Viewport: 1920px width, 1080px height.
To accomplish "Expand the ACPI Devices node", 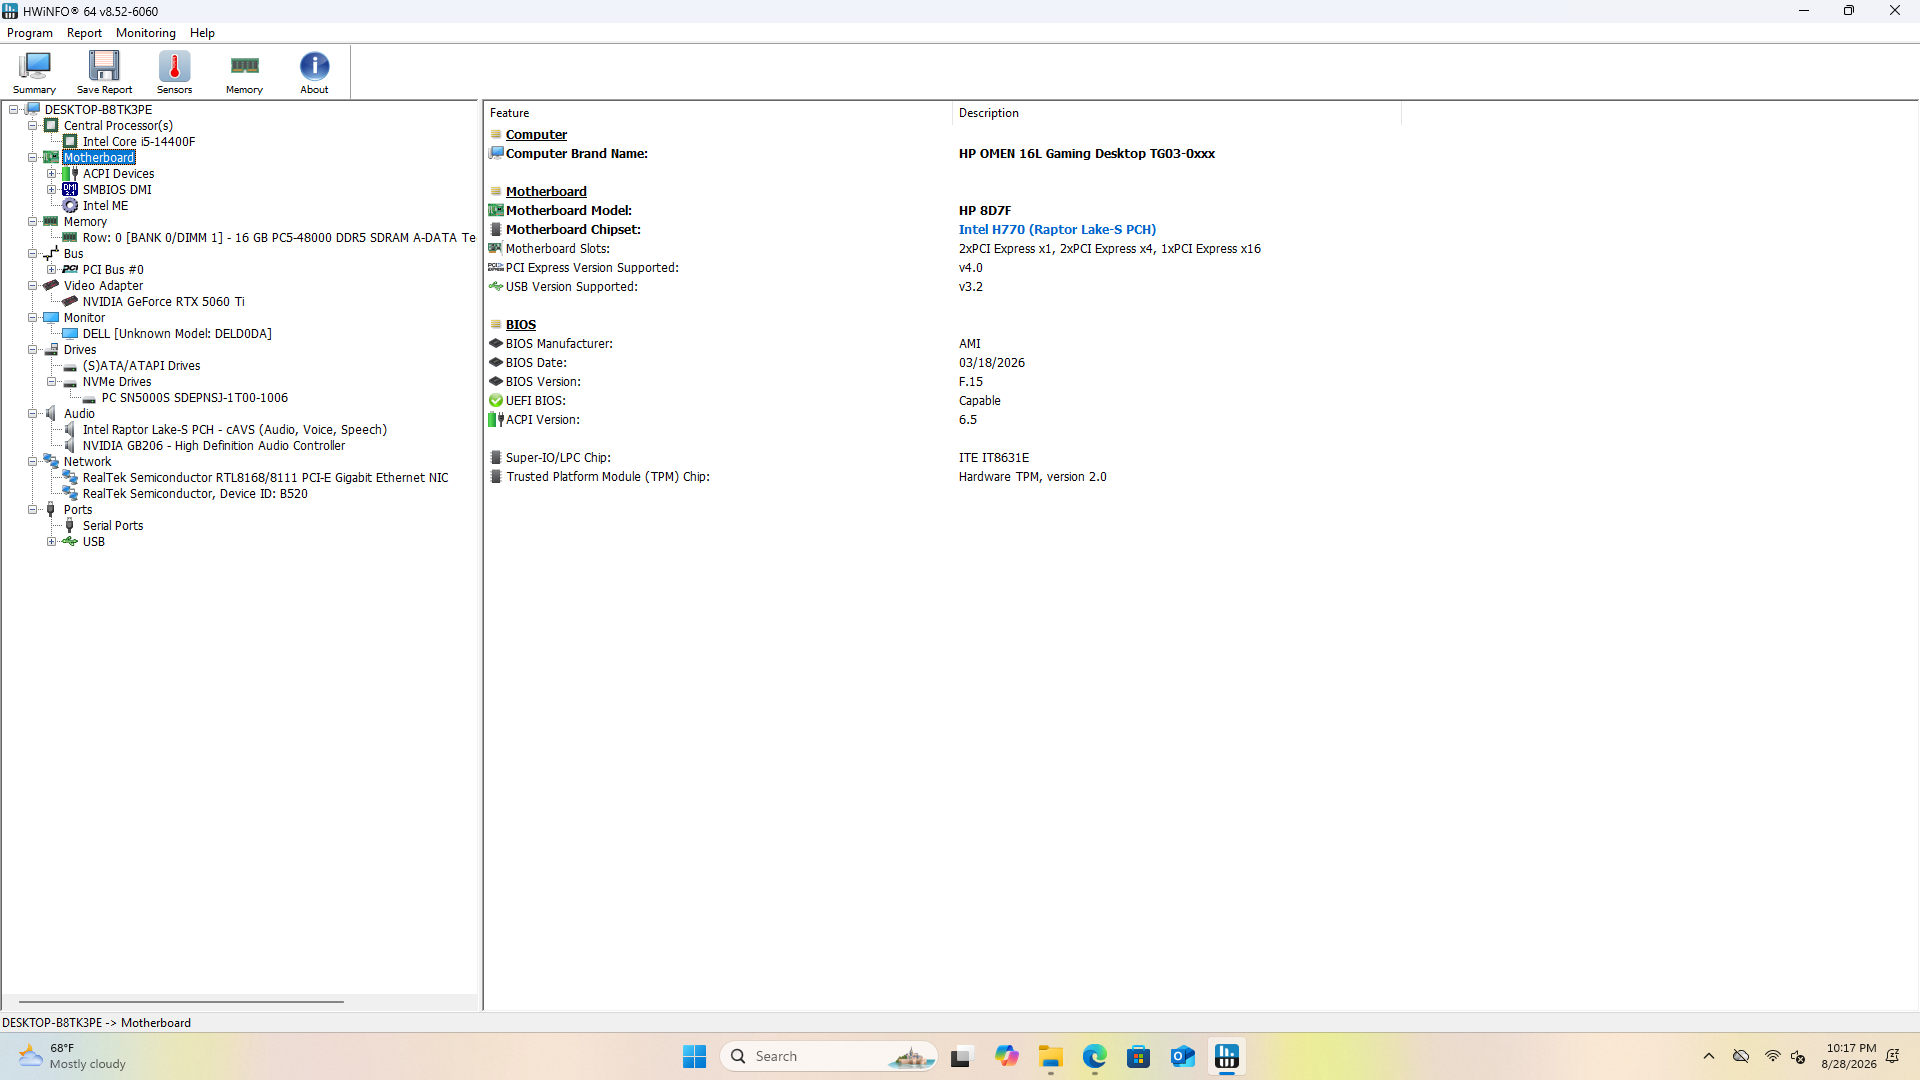I will [52, 174].
